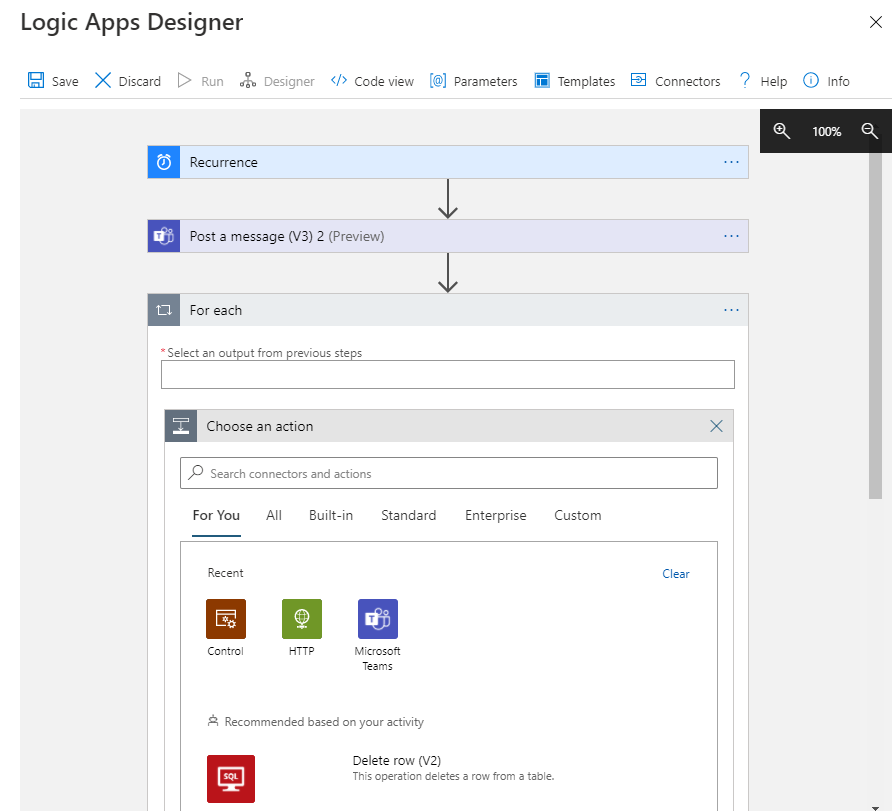Click the Designer workflow icon
Viewport: 892px width, 811px height.
(x=247, y=80)
